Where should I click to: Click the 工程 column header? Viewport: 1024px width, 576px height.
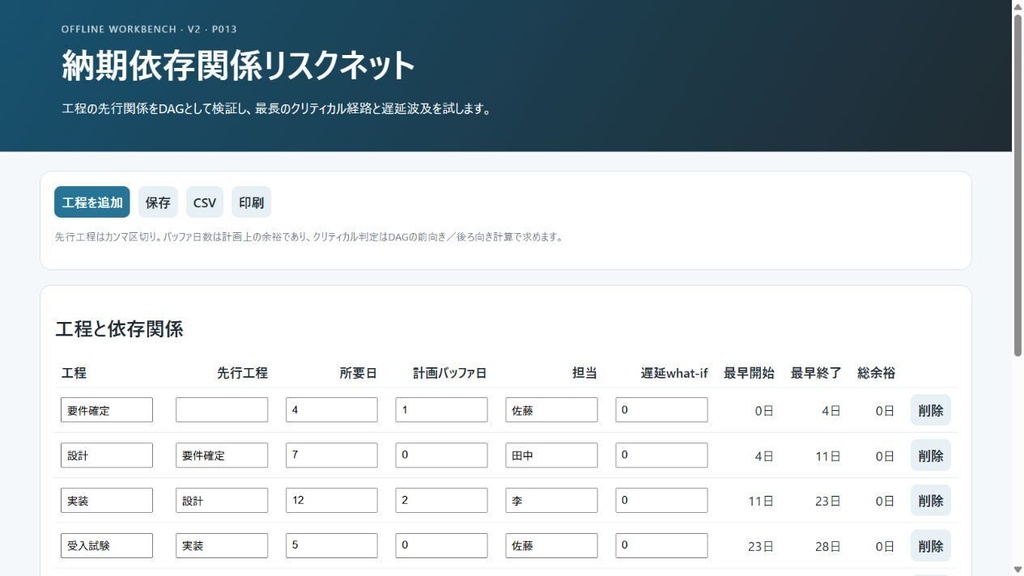click(74, 373)
